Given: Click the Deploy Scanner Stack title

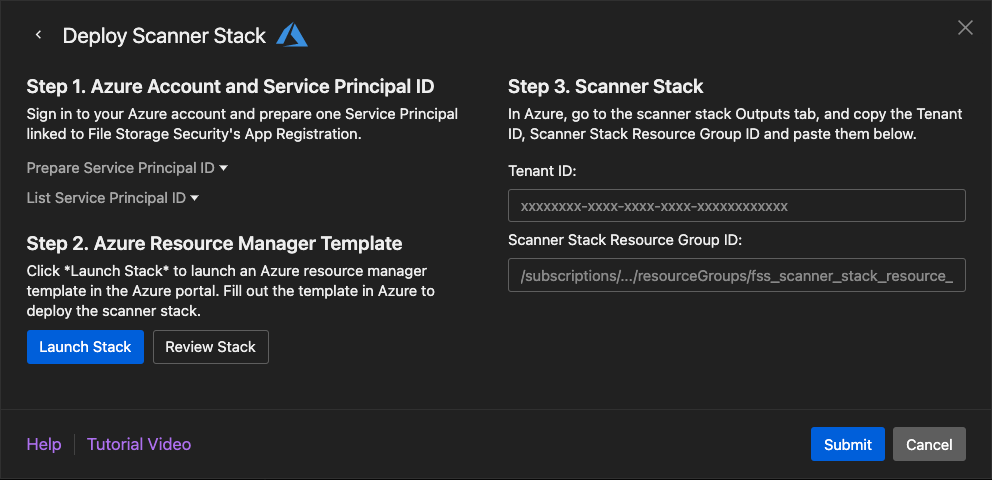Looking at the screenshot, I should click(164, 36).
